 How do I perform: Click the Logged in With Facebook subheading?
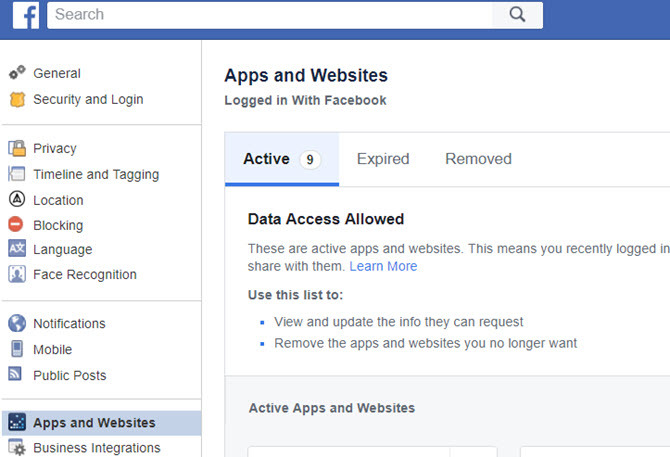(305, 100)
